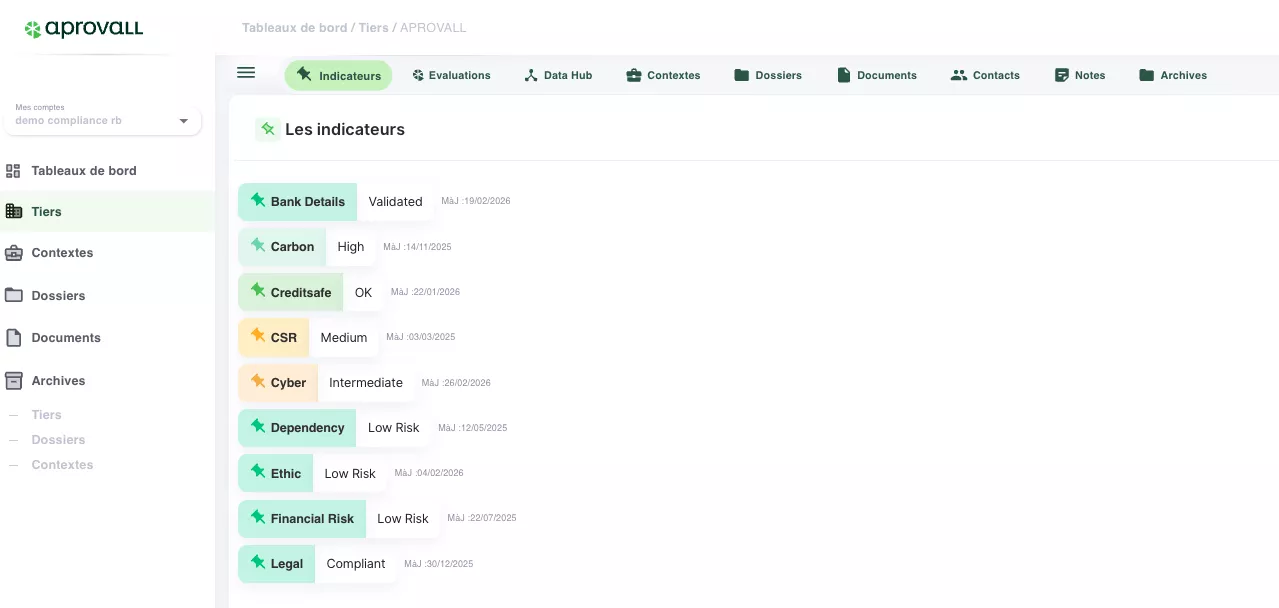Click the Tableaux de bord sidebar icon
This screenshot has width=1279, height=608.
[x=13, y=171]
